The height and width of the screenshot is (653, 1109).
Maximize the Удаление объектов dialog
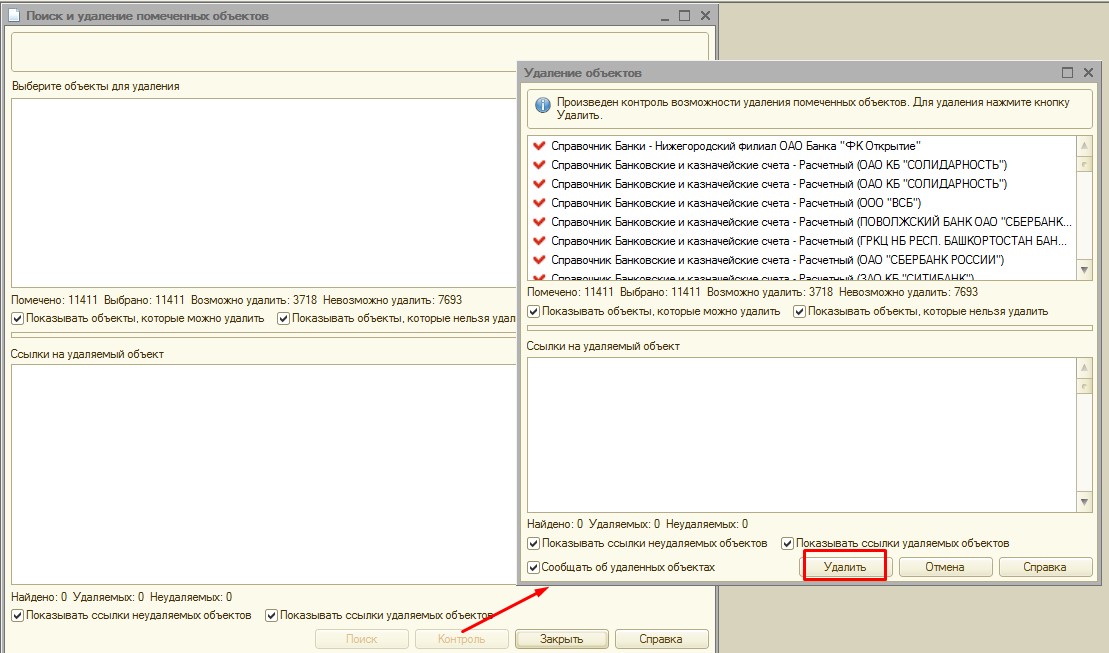(x=1067, y=73)
